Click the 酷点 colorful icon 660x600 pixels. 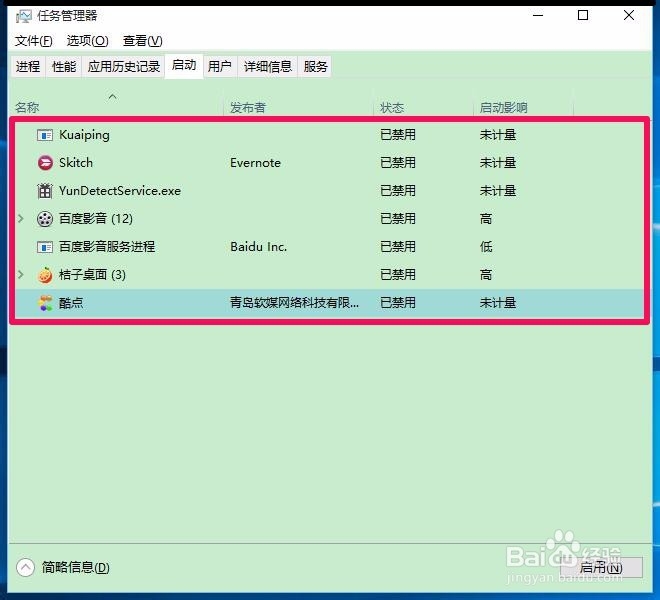[x=45, y=303]
